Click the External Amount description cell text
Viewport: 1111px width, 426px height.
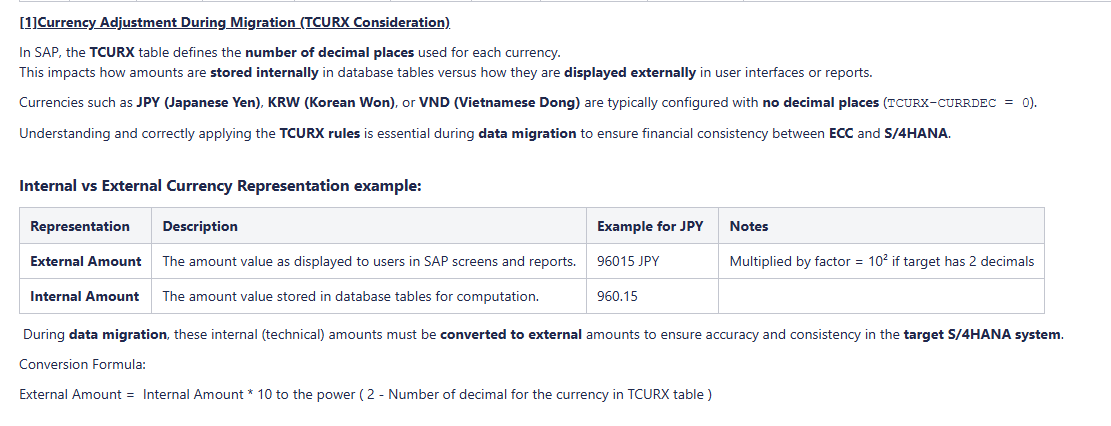point(369,261)
